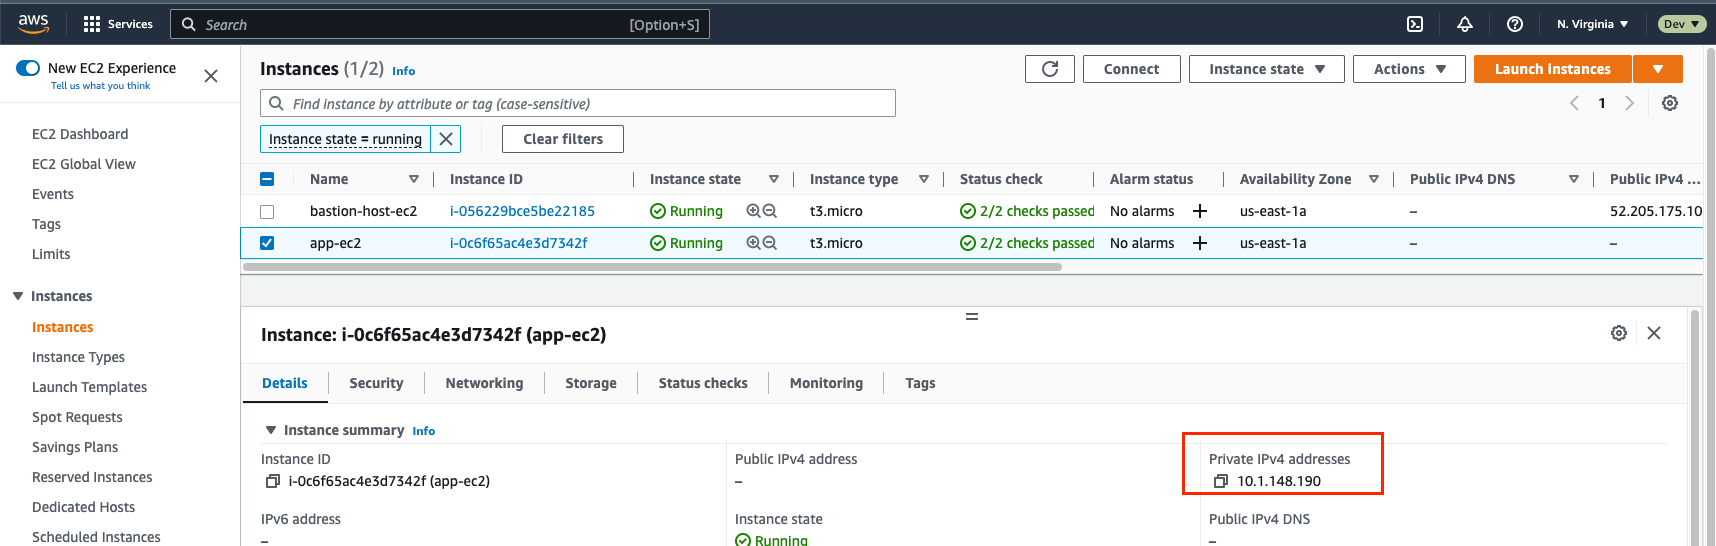Open the help question mark icon

[1515, 24]
